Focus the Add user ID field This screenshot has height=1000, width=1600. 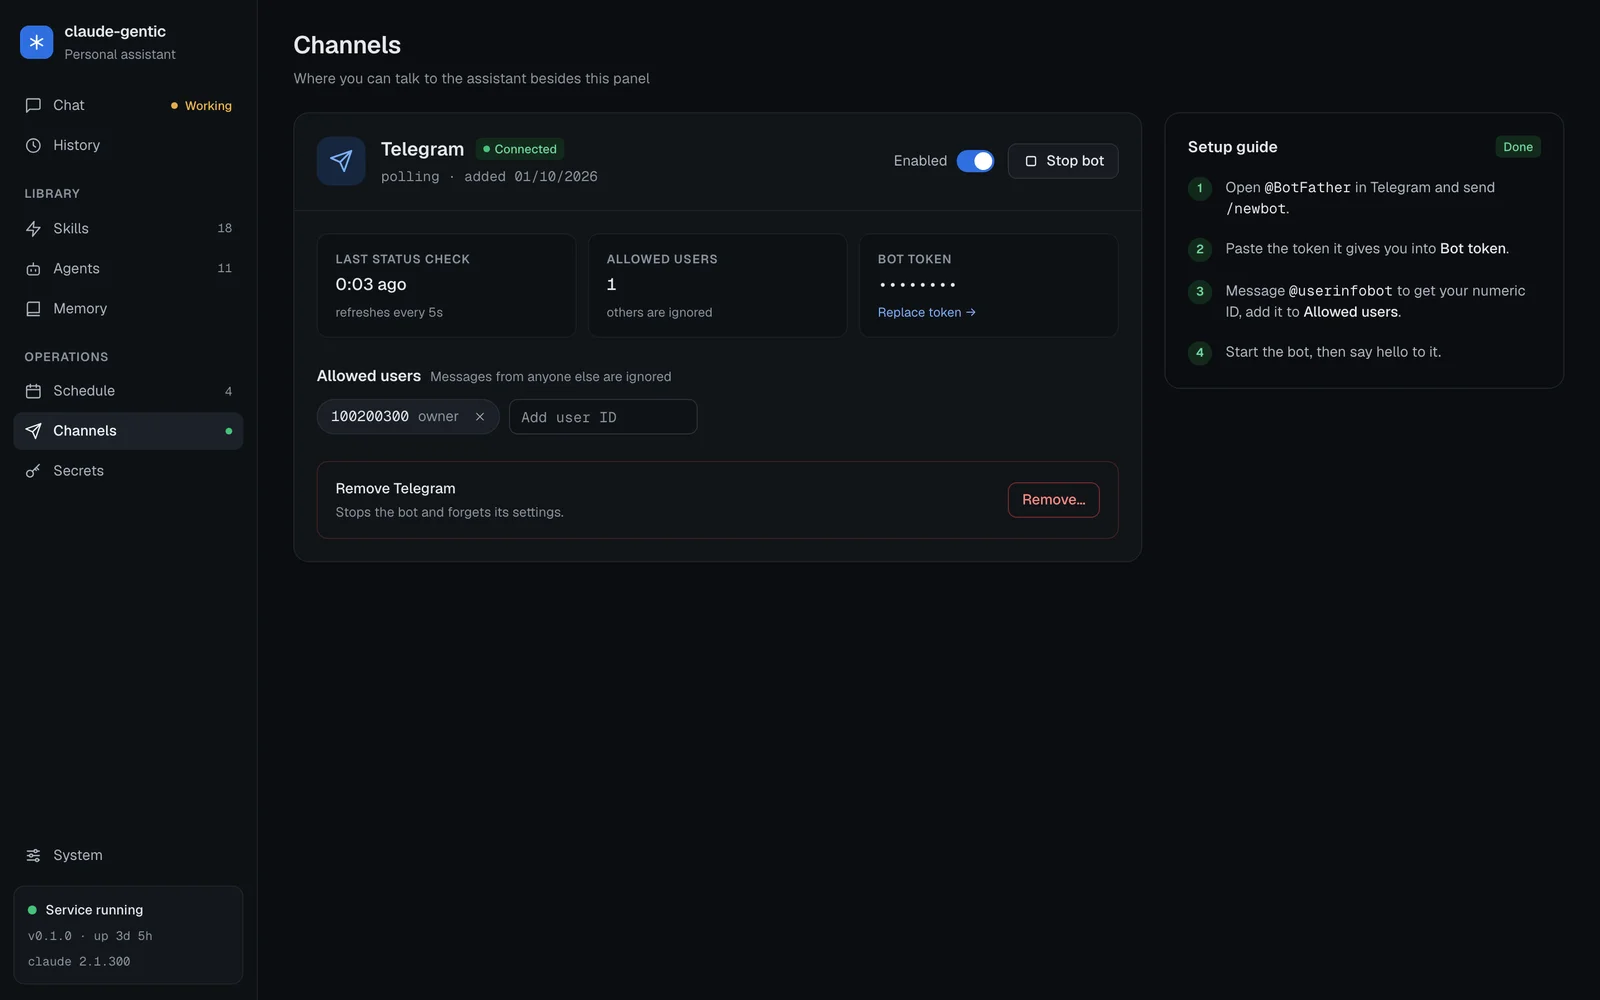click(603, 417)
